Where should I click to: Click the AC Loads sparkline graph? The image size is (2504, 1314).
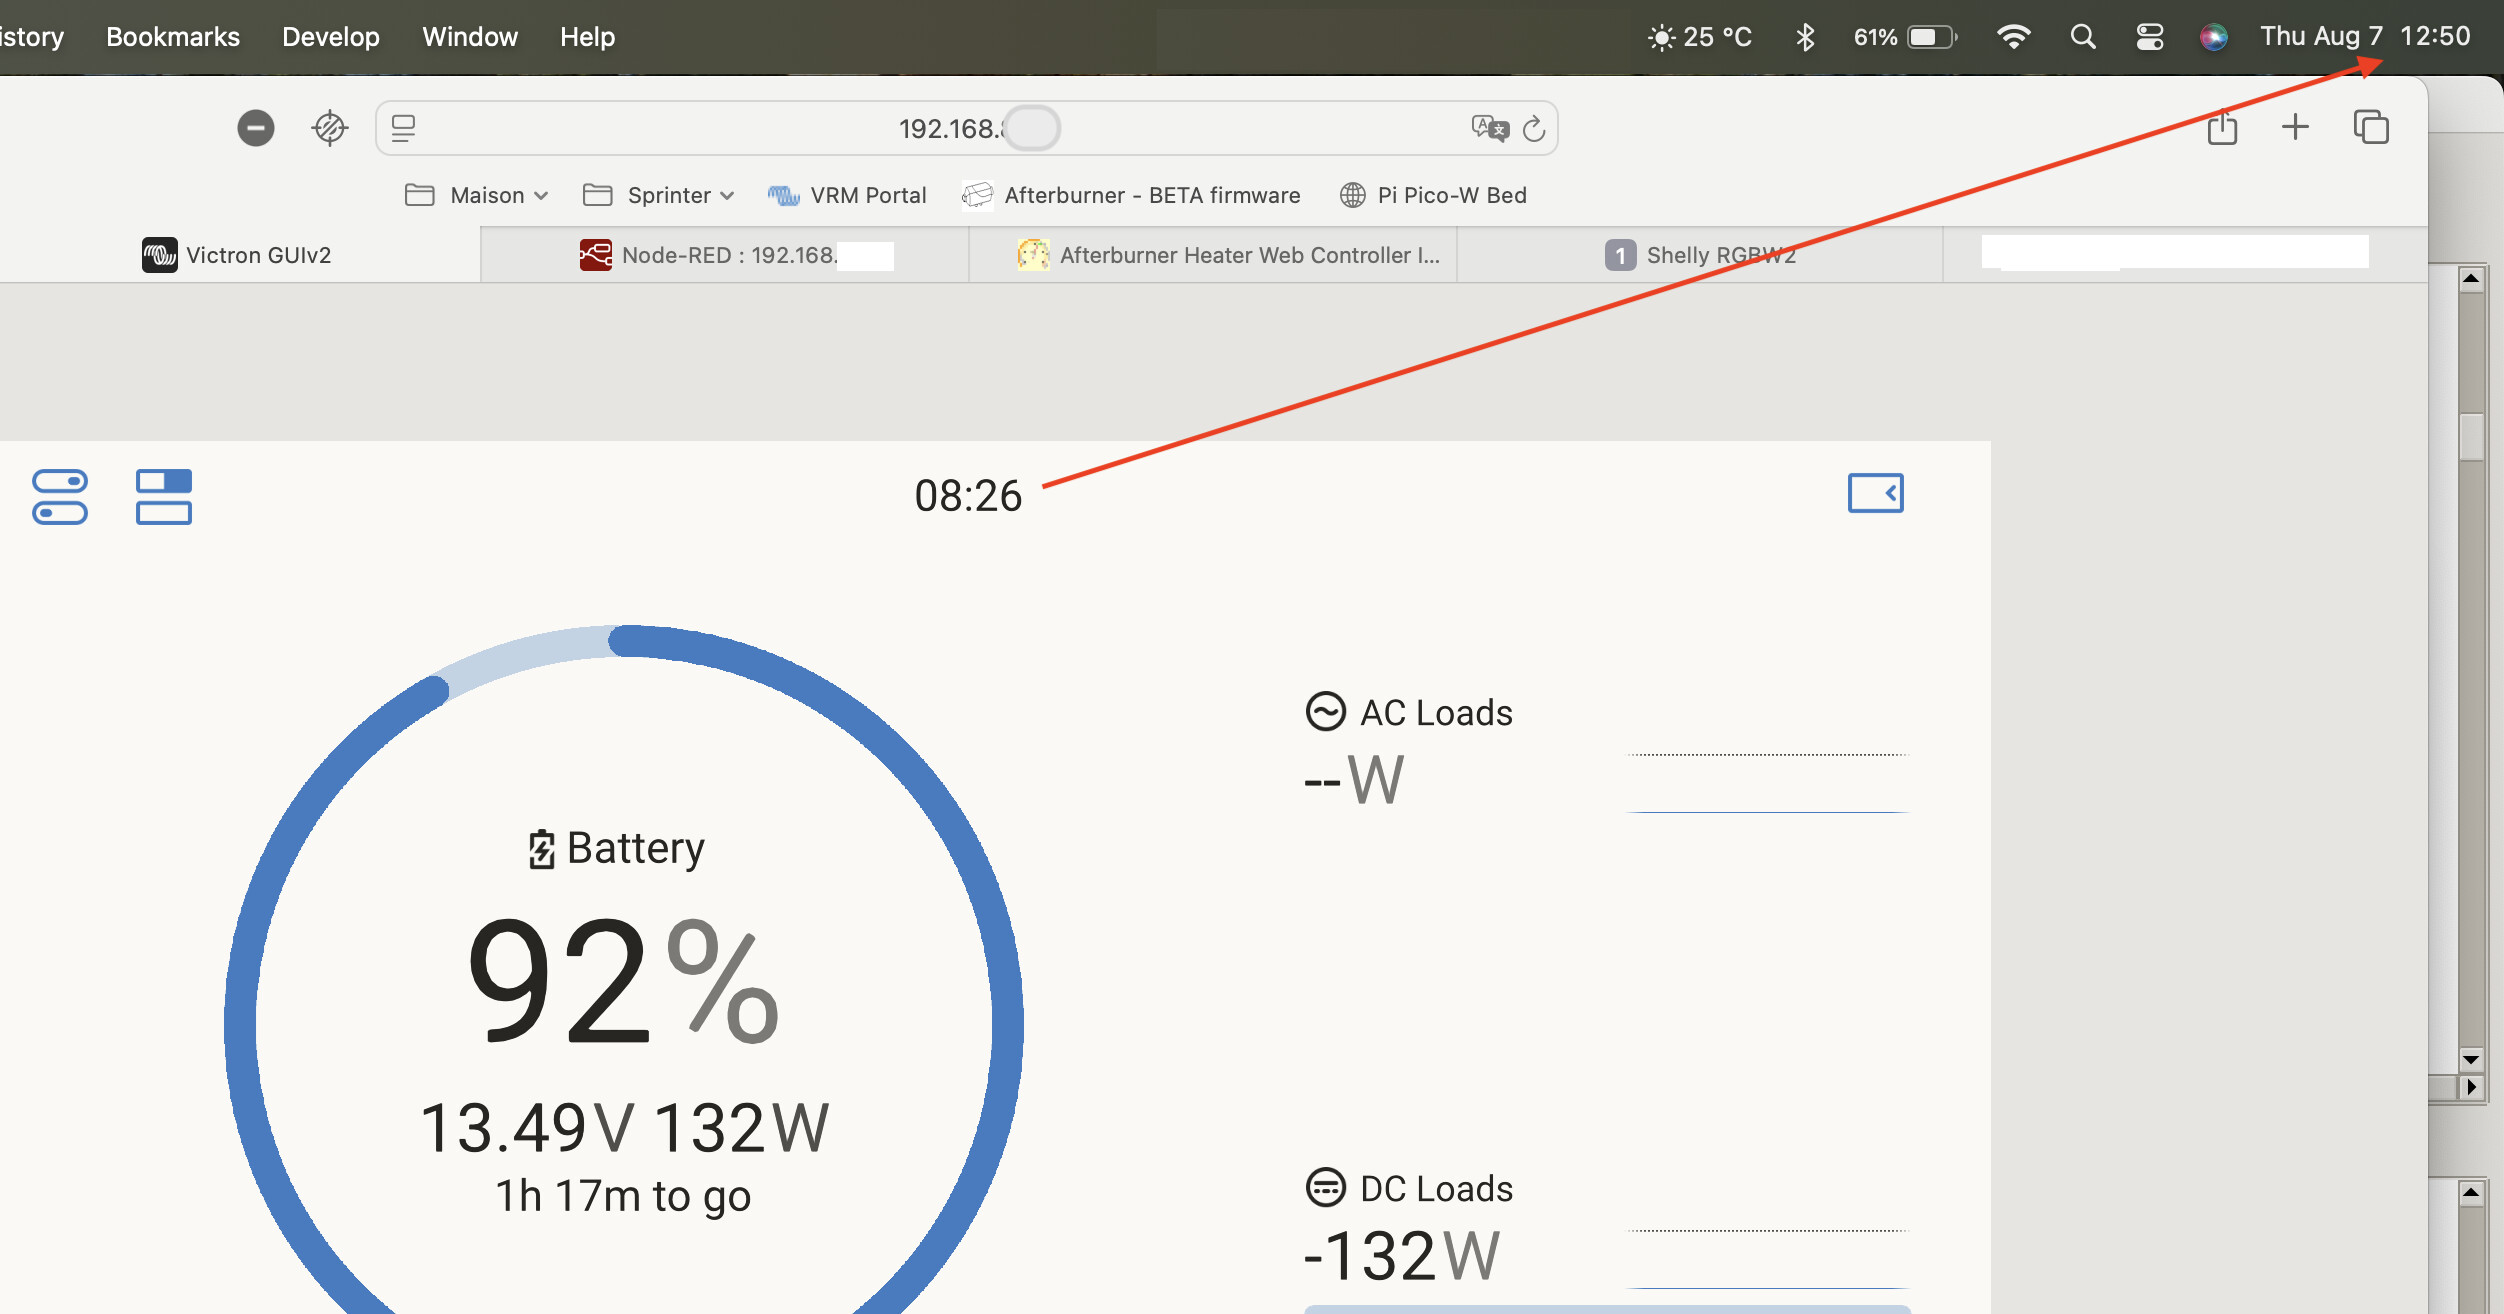pos(1768,783)
